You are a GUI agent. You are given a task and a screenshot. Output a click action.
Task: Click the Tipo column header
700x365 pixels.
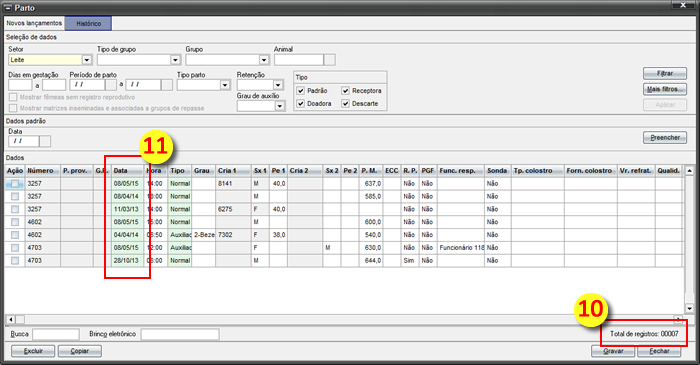tap(179, 170)
